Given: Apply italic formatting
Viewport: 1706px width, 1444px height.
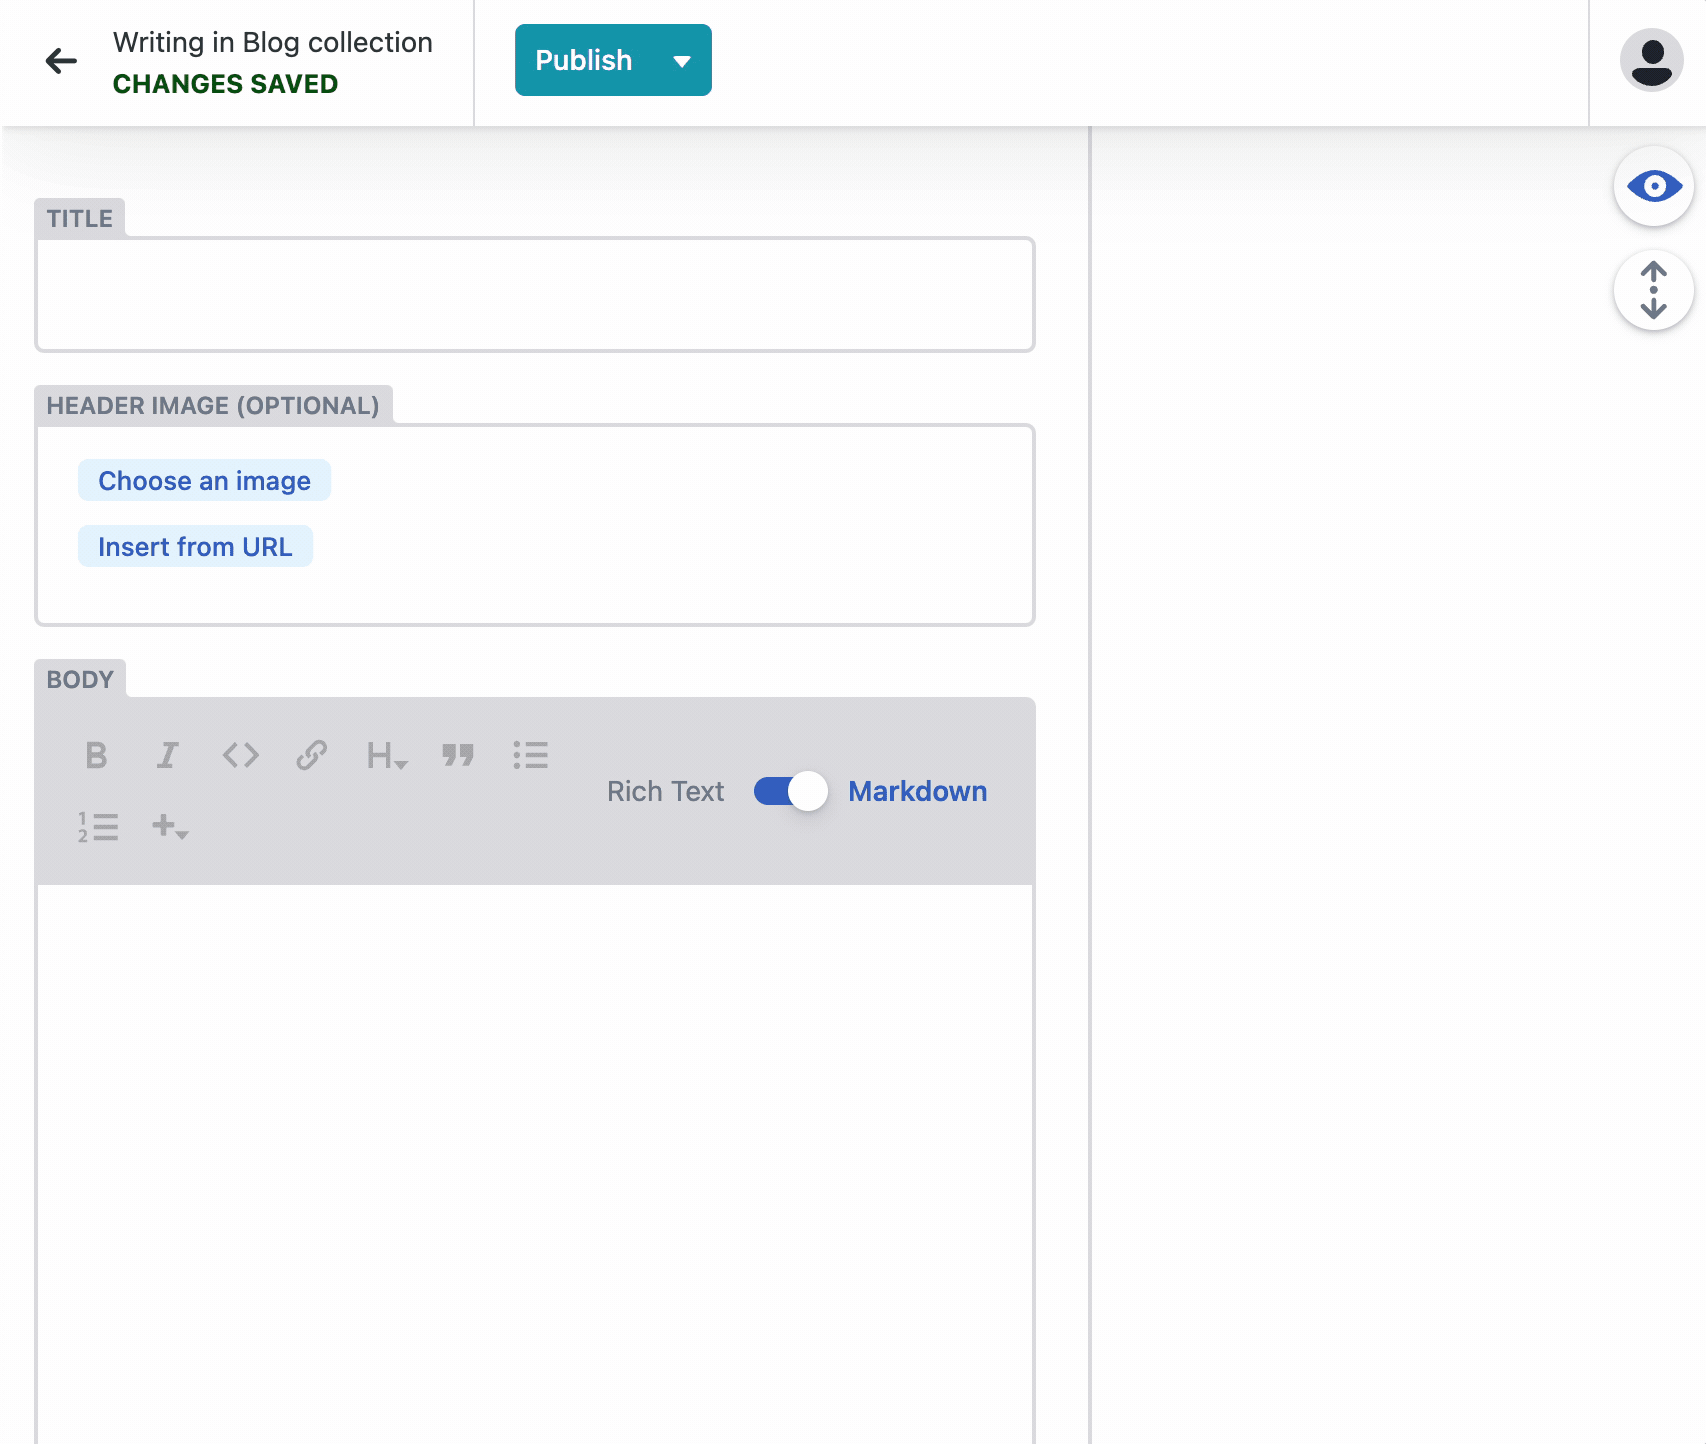Looking at the screenshot, I should tap(167, 755).
